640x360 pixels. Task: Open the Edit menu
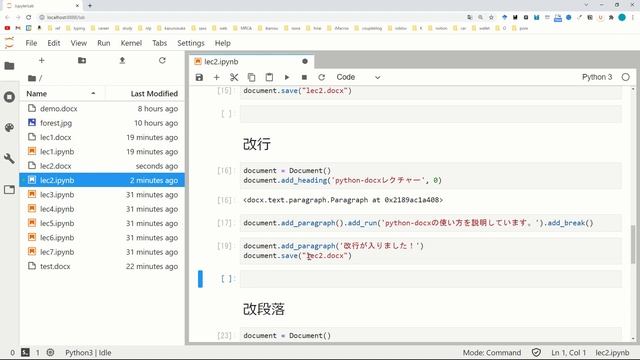[53, 43]
